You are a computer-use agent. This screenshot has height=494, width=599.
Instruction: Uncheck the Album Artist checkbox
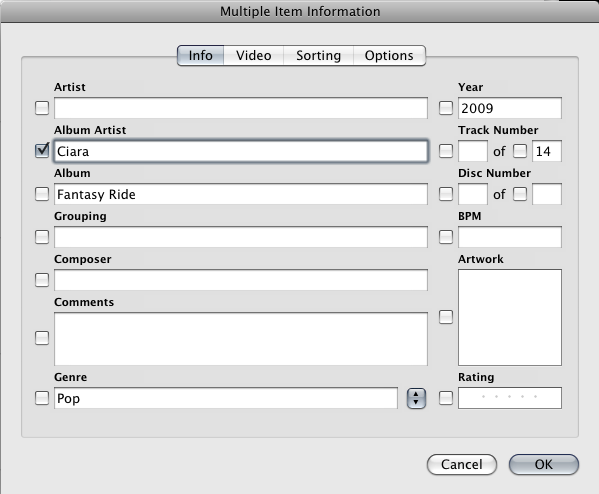pos(42,150)
